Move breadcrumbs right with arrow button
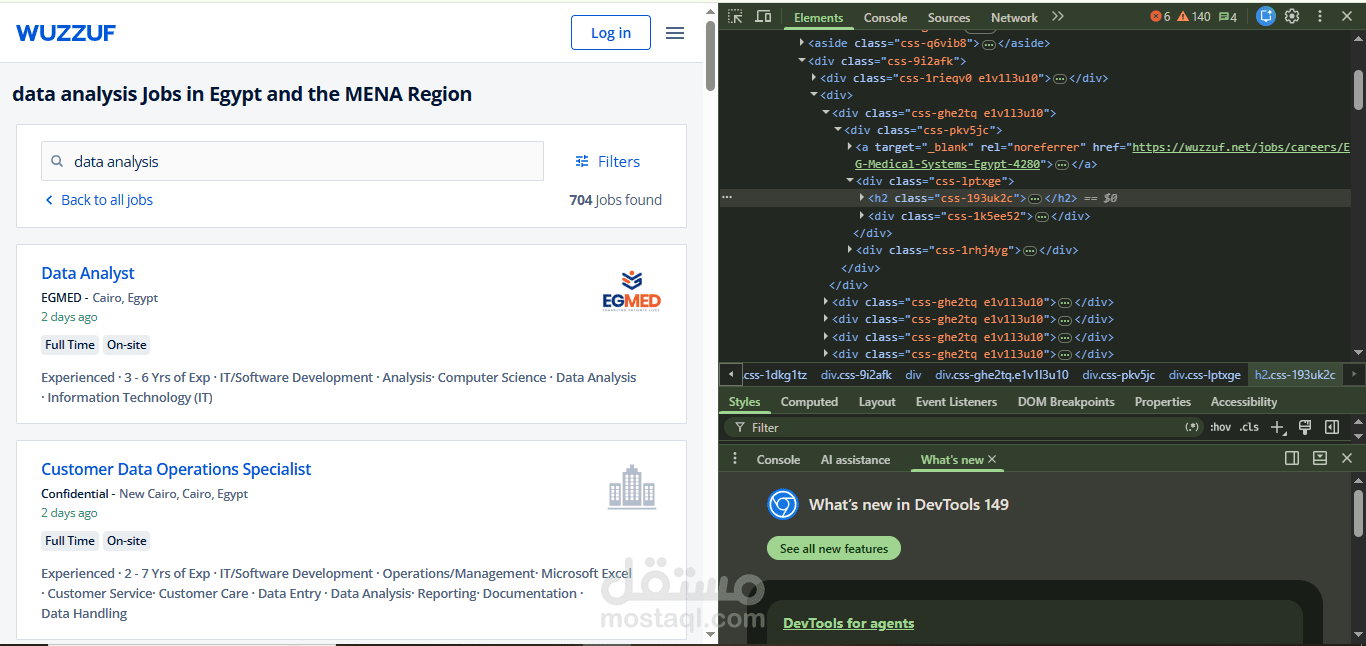The width and height of the screenshot is (1366, 646). click(1354, 375)
